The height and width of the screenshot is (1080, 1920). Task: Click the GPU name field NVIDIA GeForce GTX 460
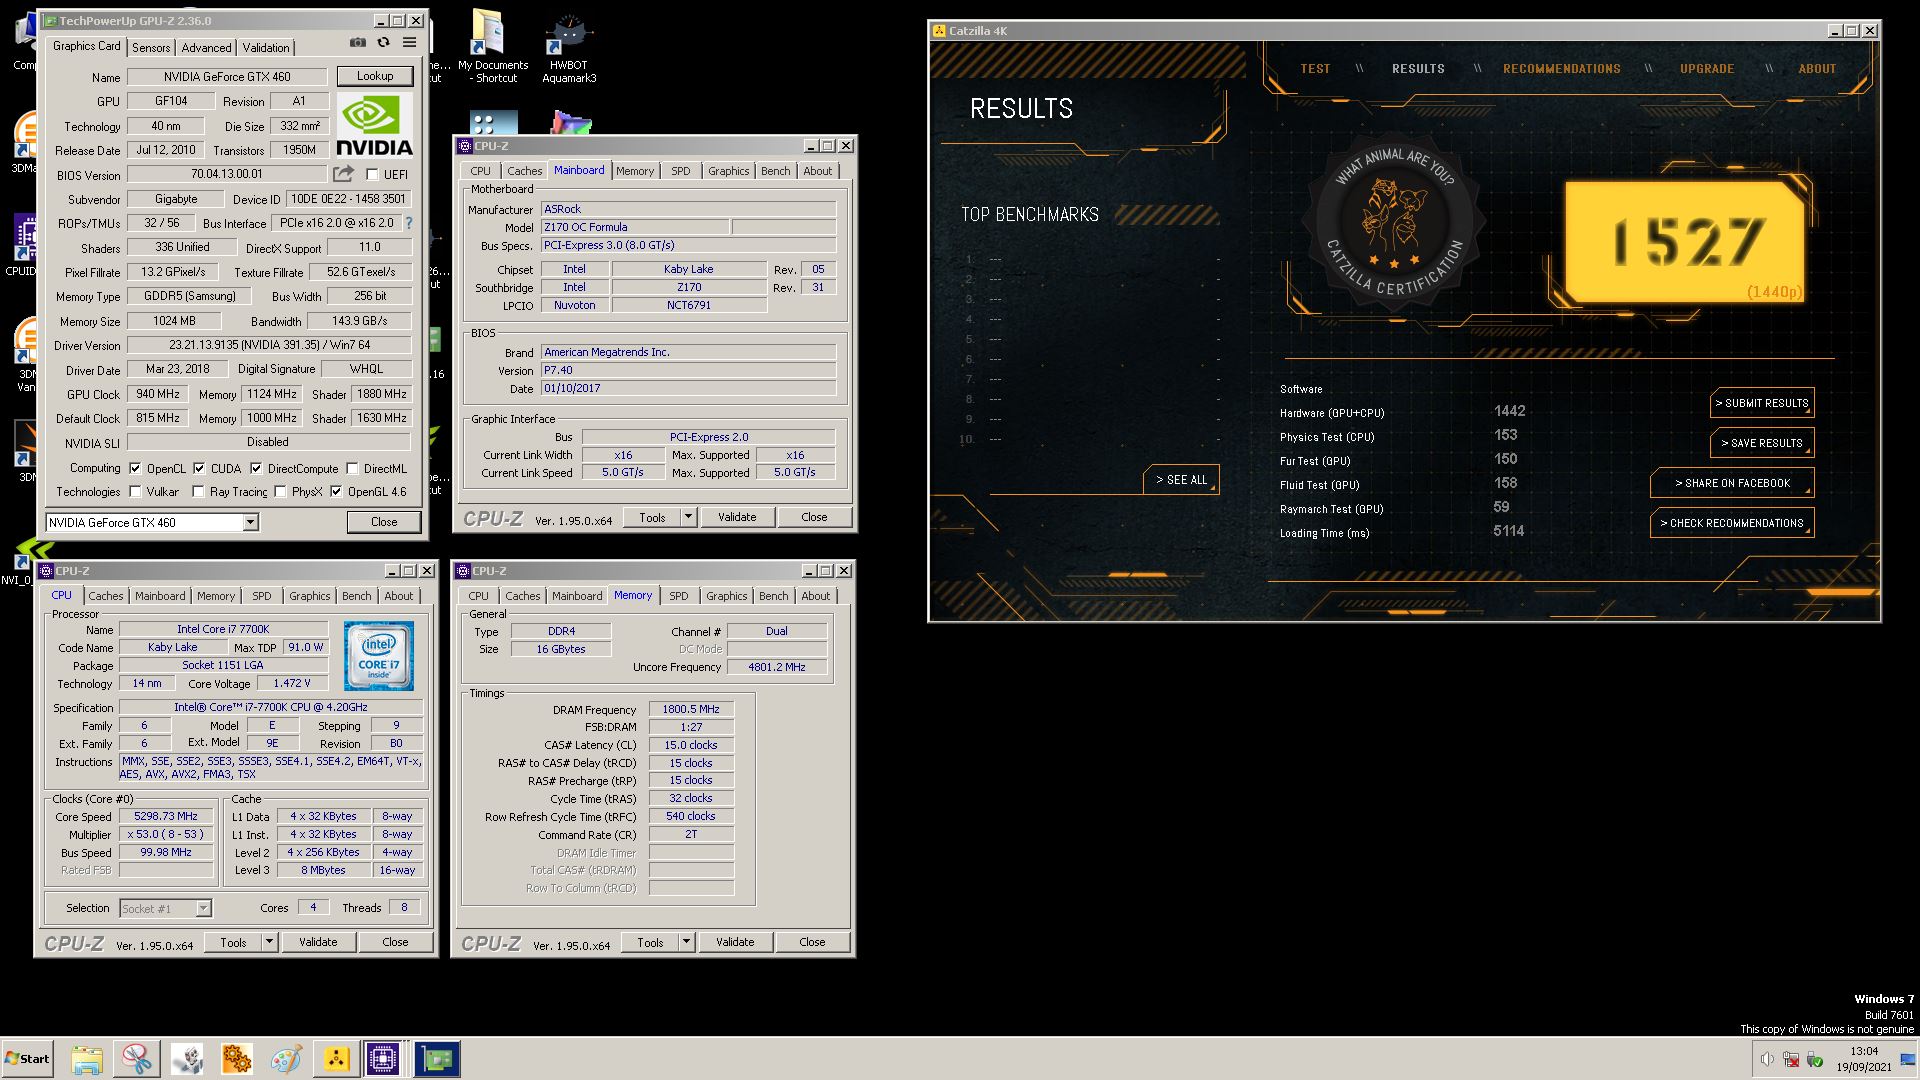click(x=227, y=77)
